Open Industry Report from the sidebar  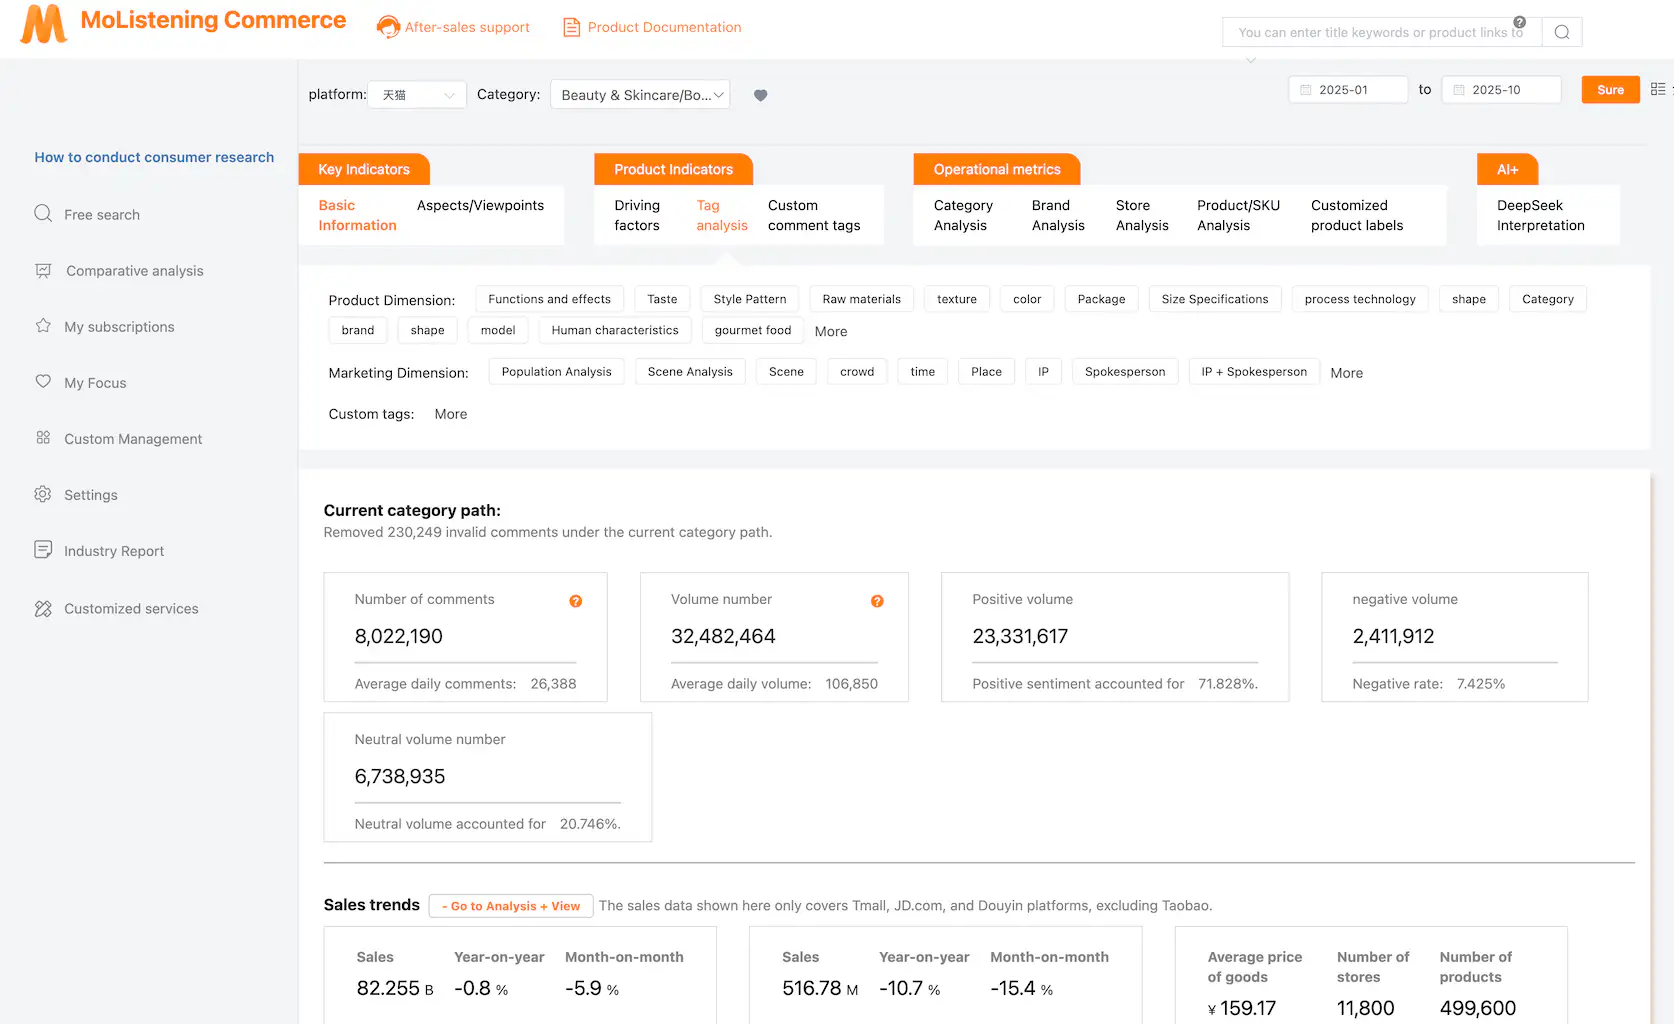pos(113,550)
